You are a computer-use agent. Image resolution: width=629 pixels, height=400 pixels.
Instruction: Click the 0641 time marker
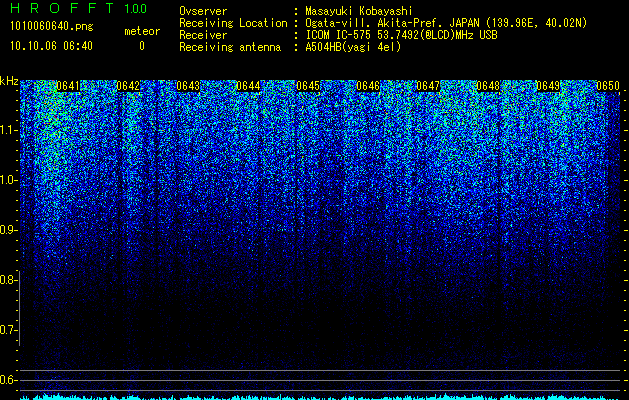pyautogui.click(x=68, y=86)
